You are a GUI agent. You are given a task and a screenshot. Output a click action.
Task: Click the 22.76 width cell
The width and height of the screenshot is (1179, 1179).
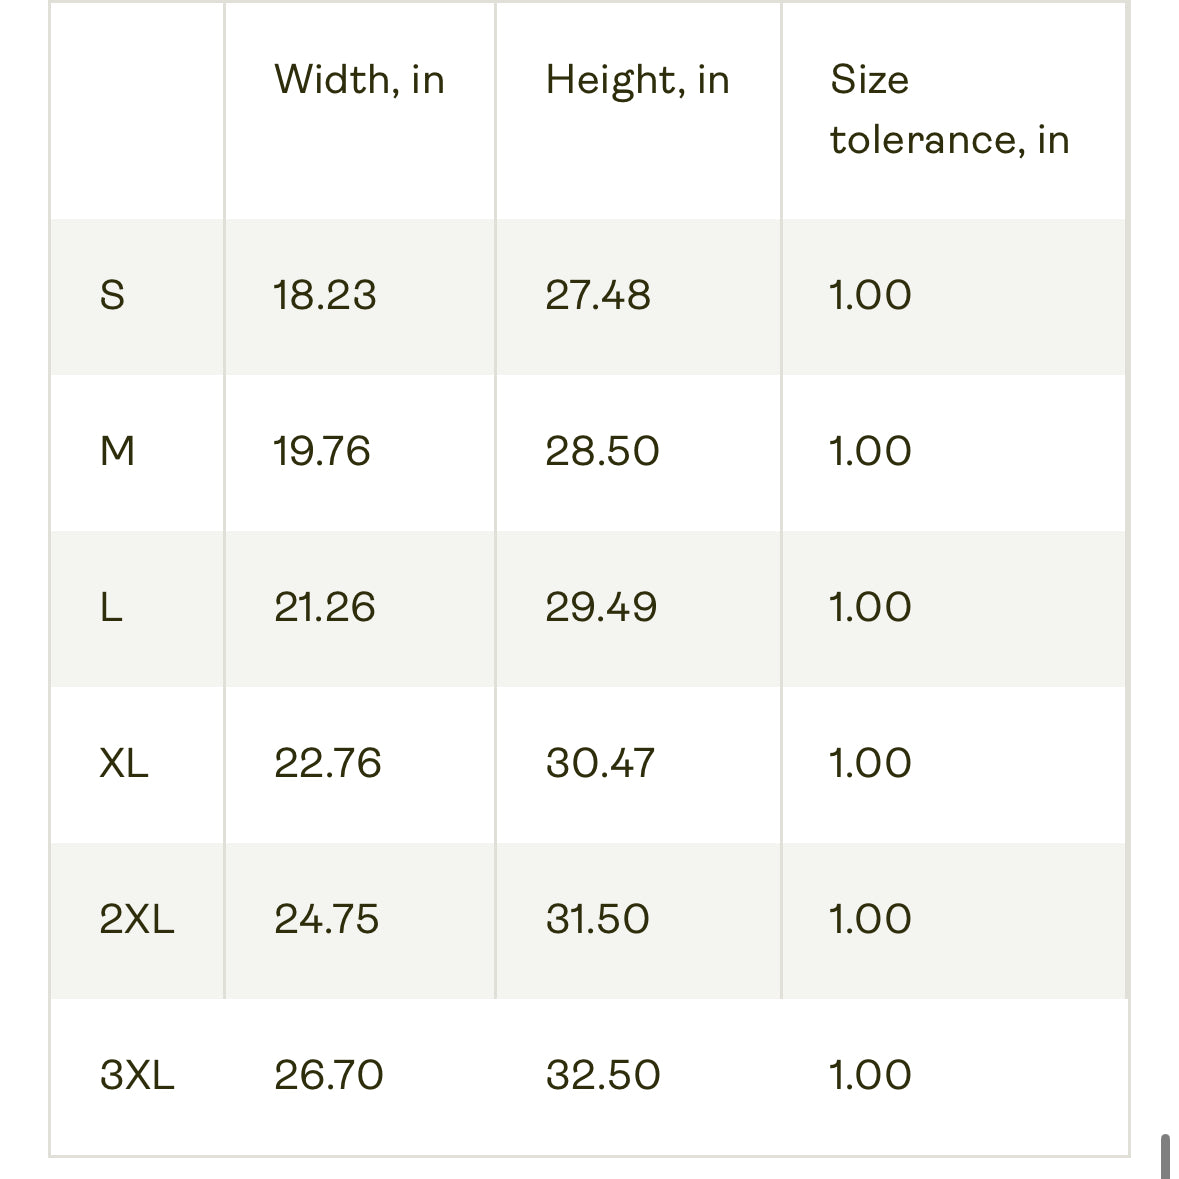[x=328, y=763]
